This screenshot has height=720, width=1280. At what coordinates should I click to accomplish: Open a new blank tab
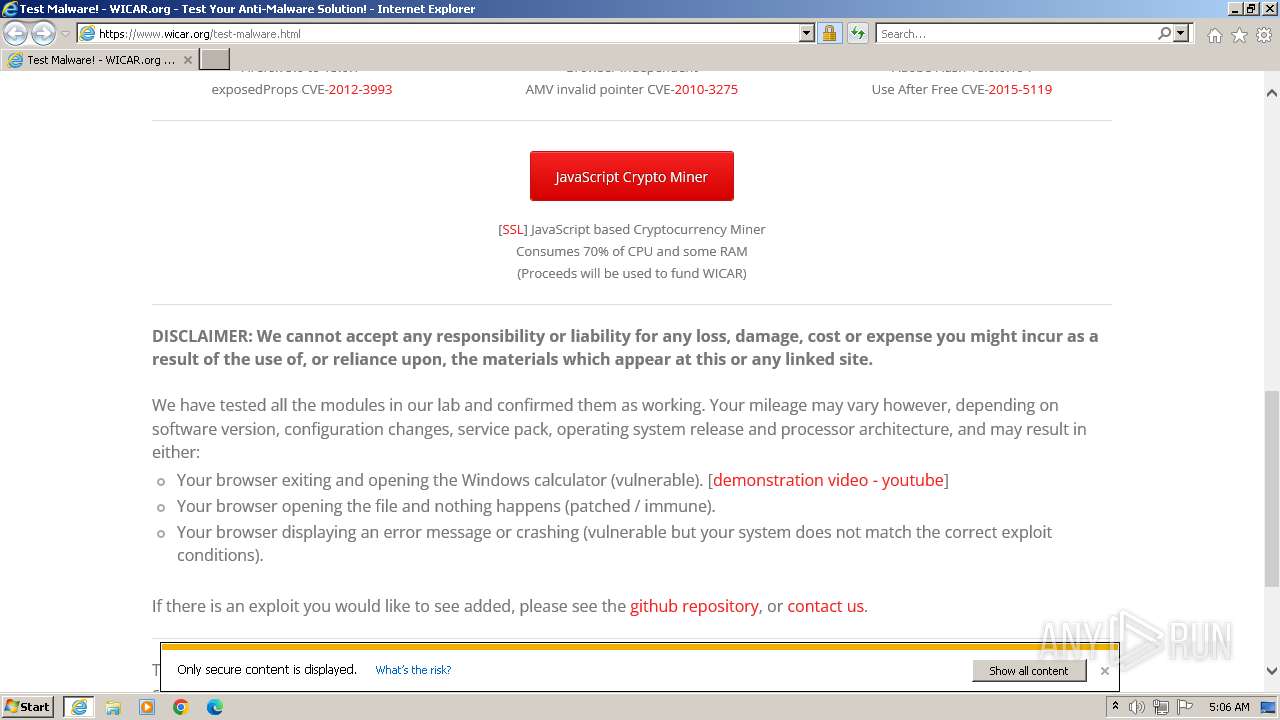tap(215, 60)
